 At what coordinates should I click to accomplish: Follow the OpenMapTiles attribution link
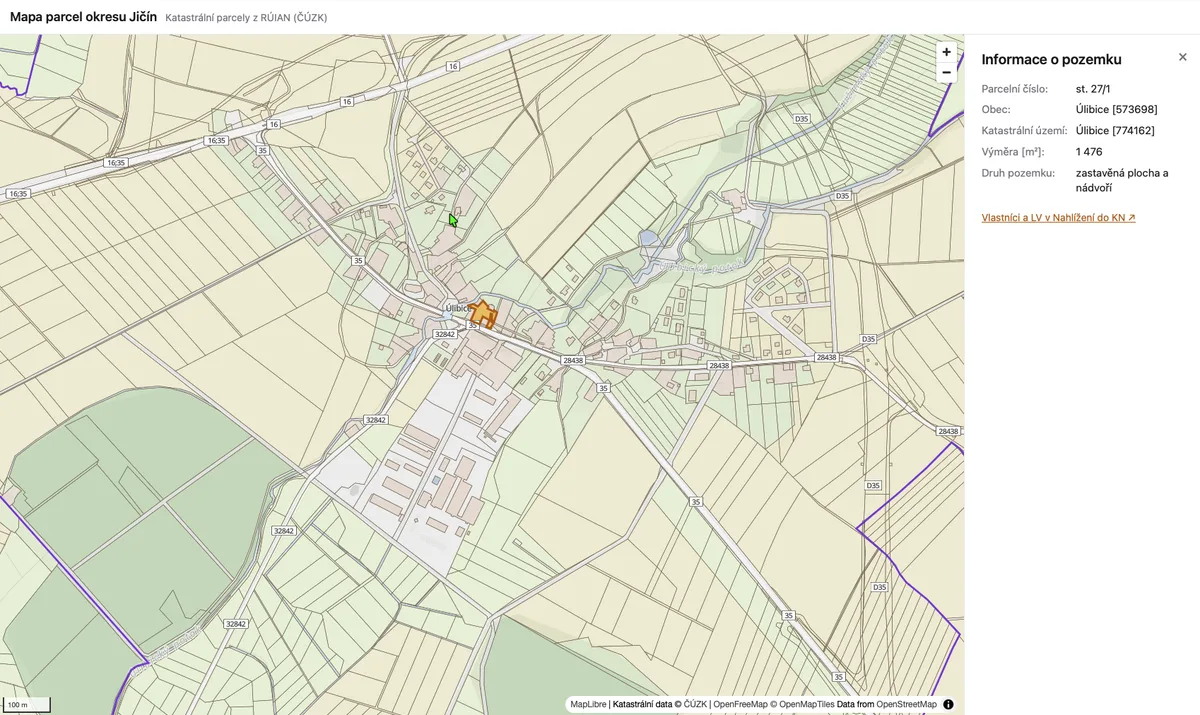(802, 704)
